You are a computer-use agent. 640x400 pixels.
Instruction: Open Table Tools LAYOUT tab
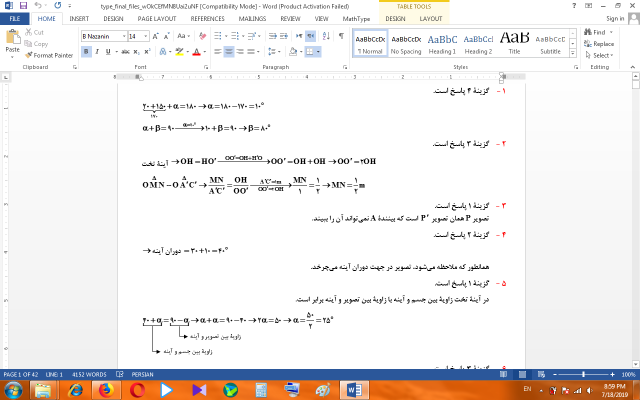pyautogui.click(x=431, y=19)
